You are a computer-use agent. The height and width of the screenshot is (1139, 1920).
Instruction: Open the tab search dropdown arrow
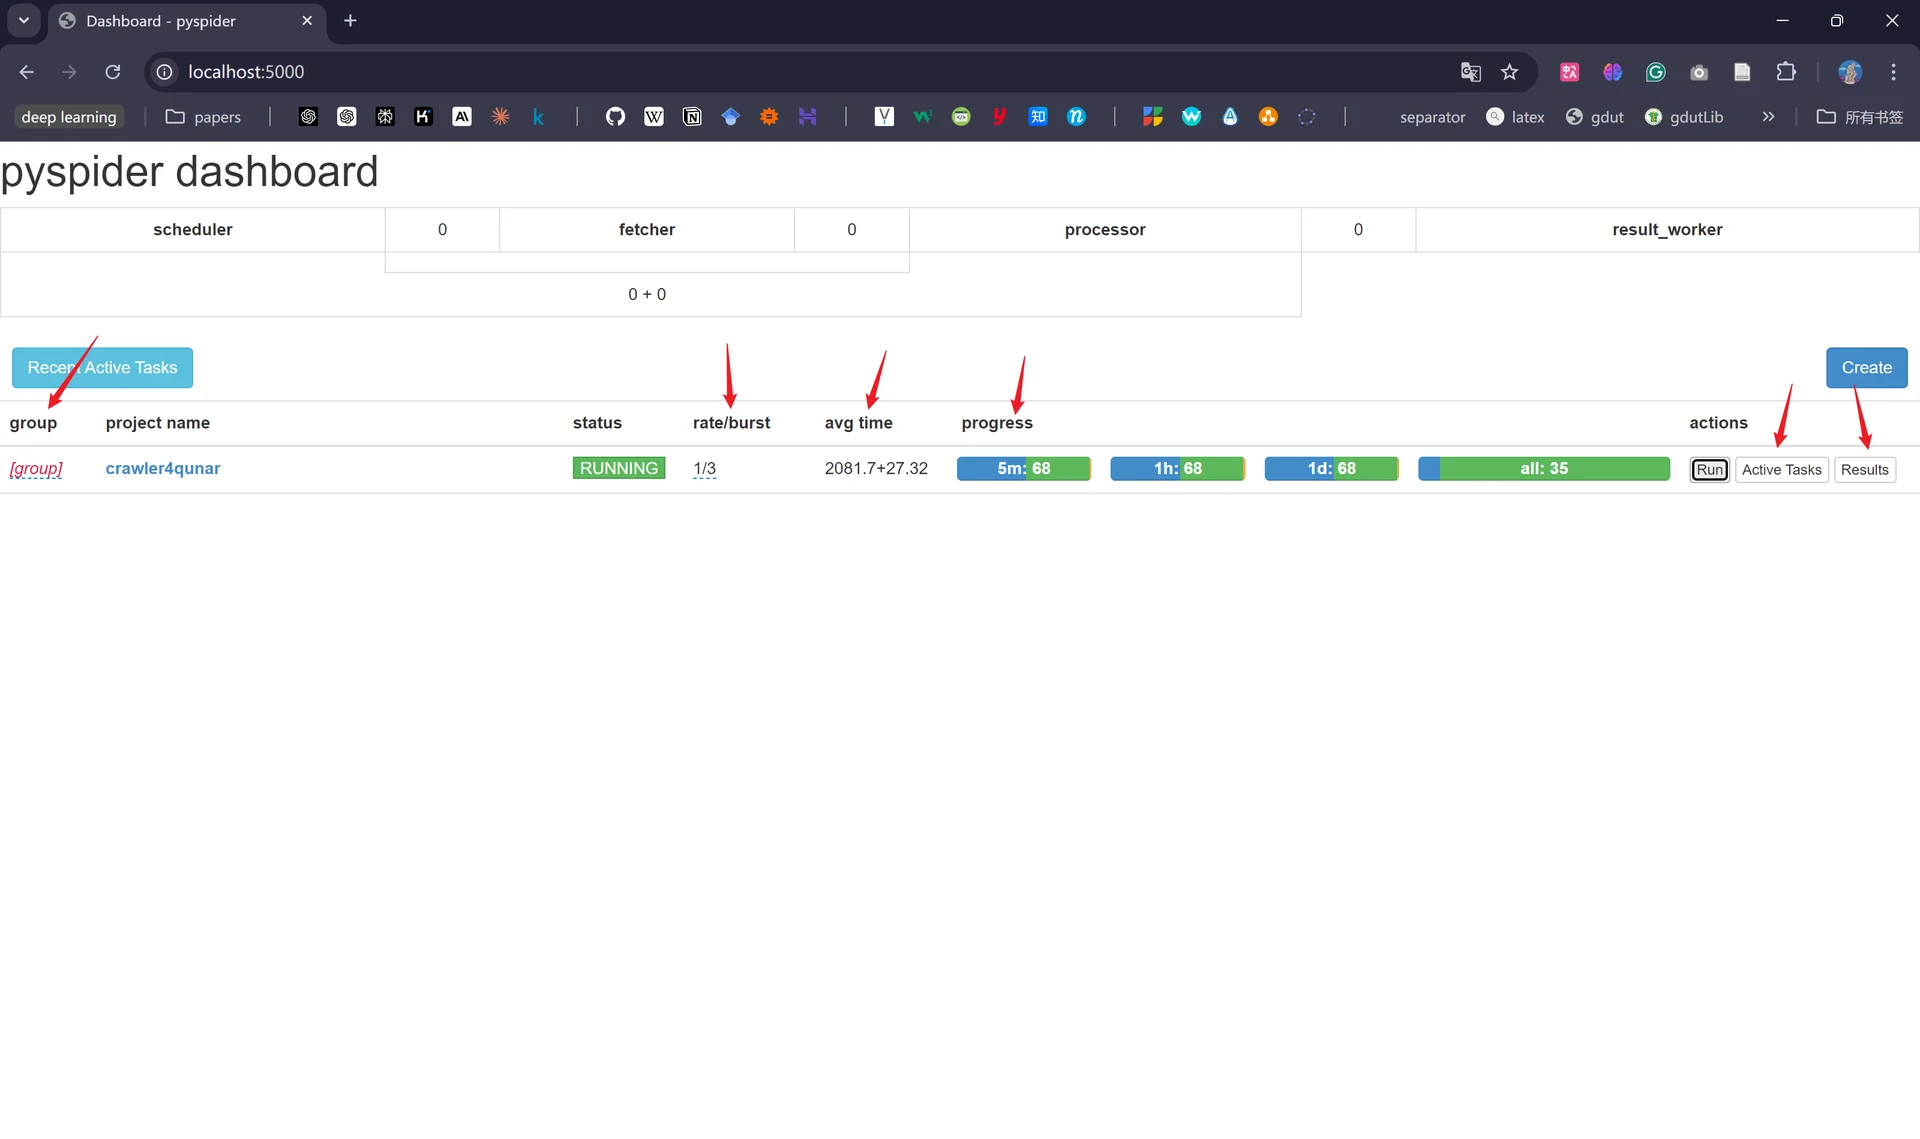click(24, 21)
